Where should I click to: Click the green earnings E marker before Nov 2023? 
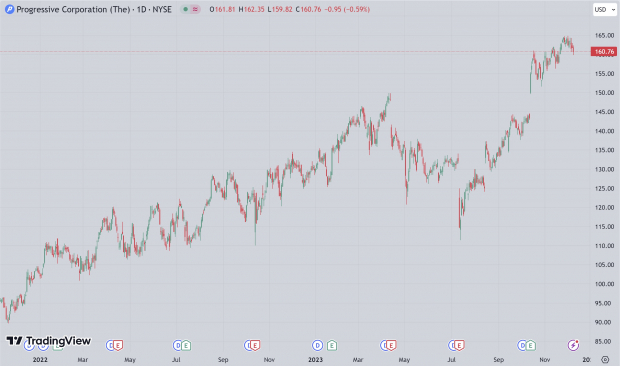click(x=531, y=345)
